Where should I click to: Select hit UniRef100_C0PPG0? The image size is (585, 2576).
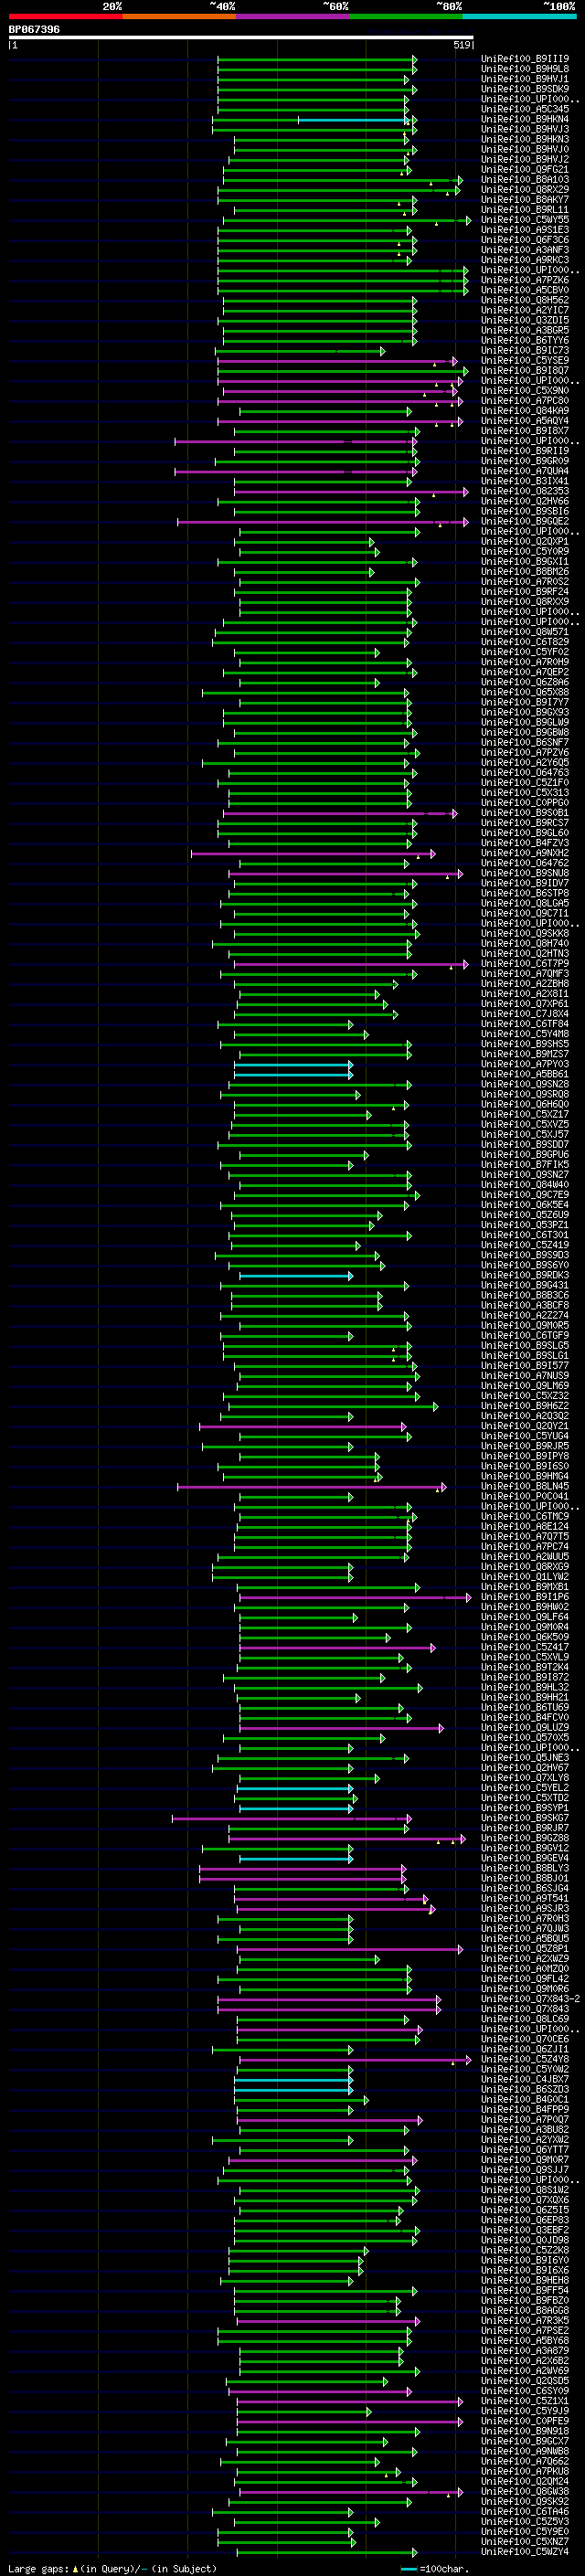pyautogui.click(x=524, y=803)
